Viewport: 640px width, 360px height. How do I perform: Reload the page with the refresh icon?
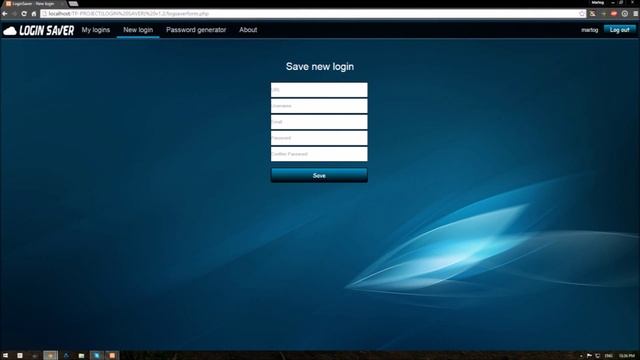pyautogui.click(x=24, y=13)
